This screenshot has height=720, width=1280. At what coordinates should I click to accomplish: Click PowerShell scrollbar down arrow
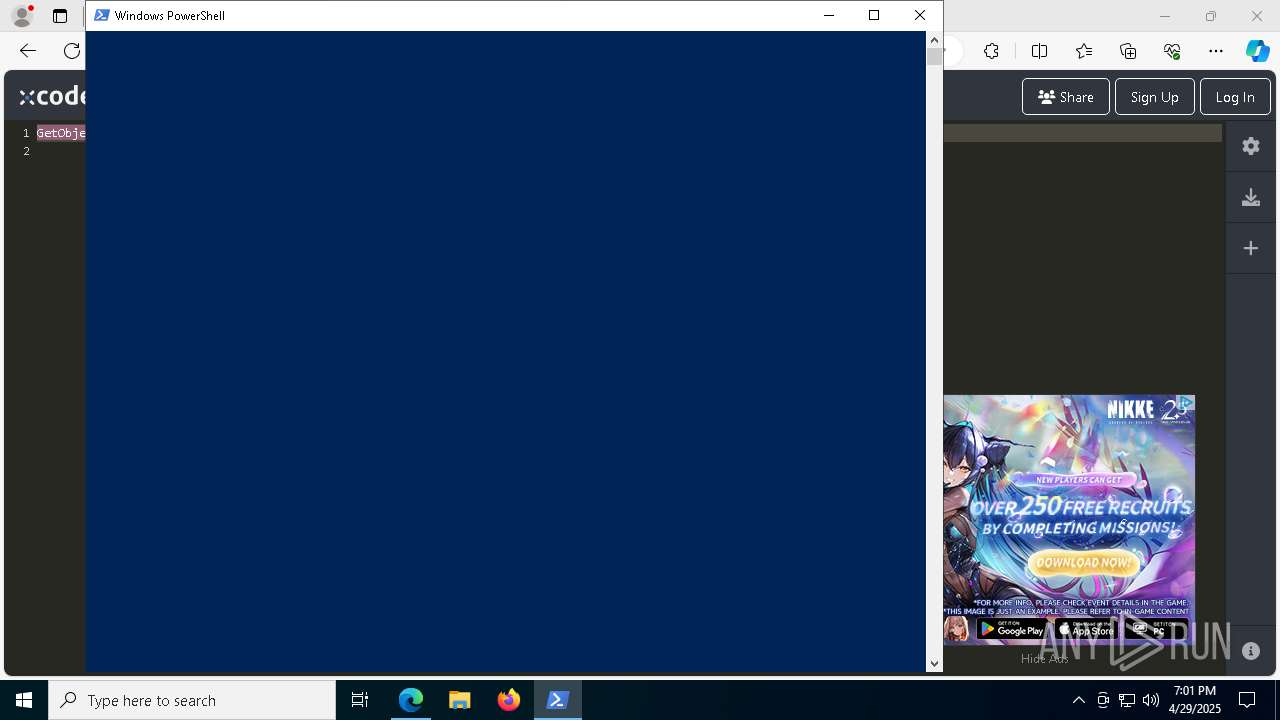click(934, 663)
